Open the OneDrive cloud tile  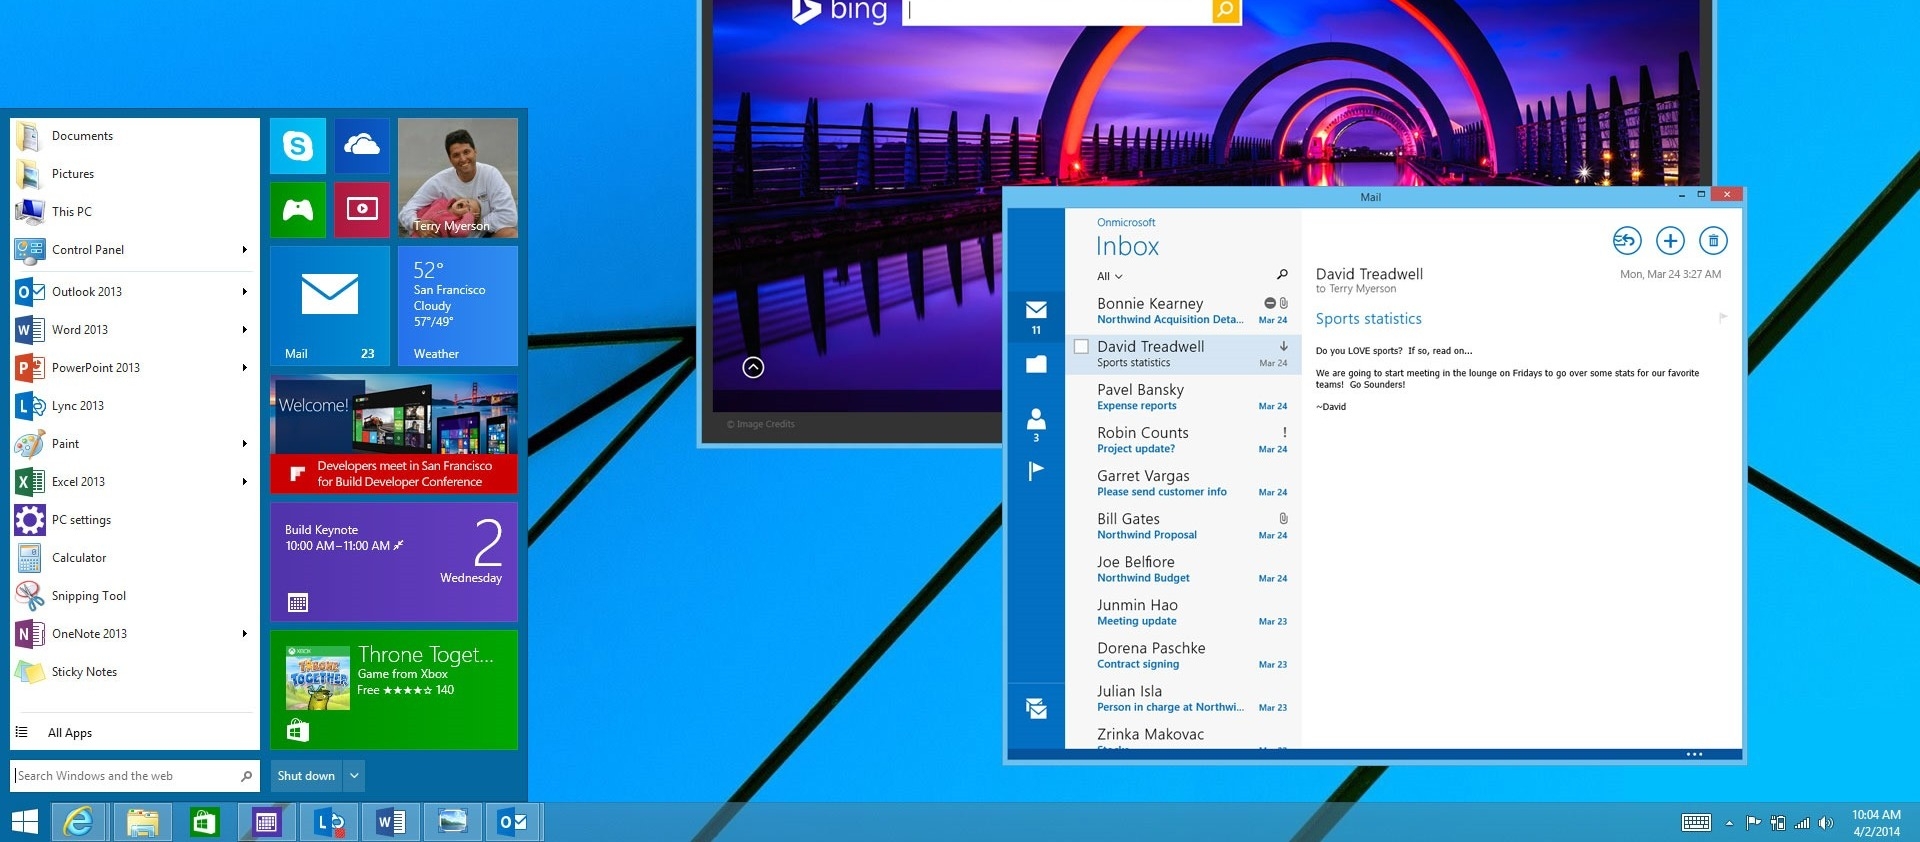pyautogui.click(x=362, y=146)
